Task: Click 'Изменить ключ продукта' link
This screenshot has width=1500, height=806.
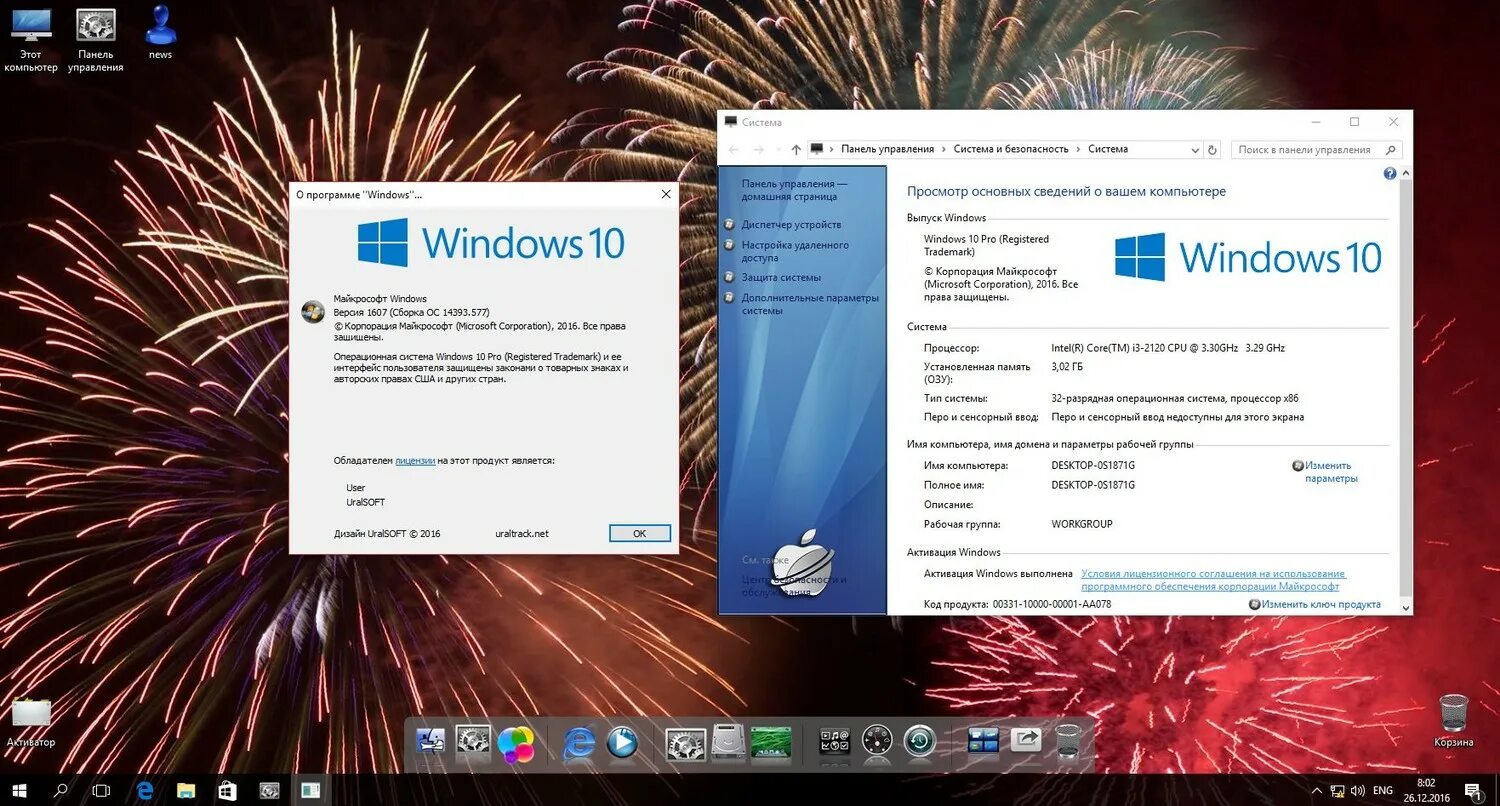Action: click(x=1321, y=604)
